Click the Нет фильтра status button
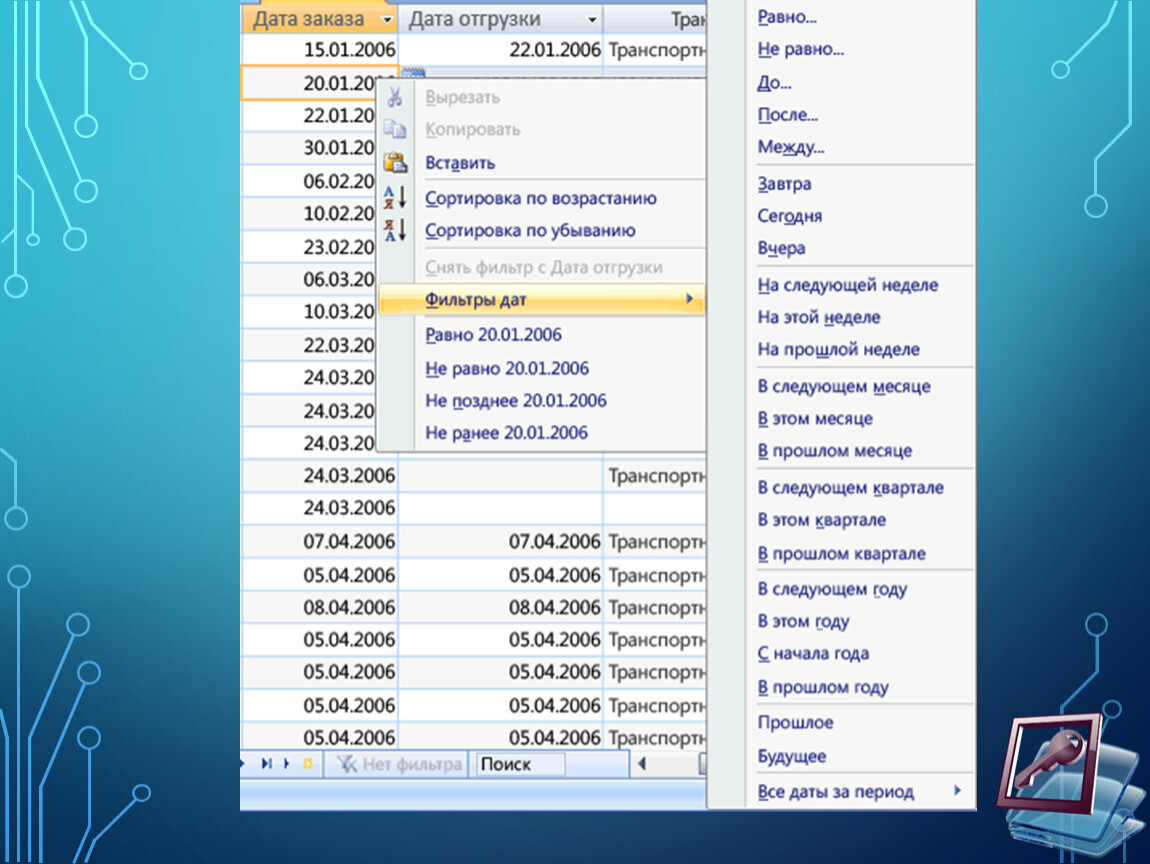 coord(399,764)
